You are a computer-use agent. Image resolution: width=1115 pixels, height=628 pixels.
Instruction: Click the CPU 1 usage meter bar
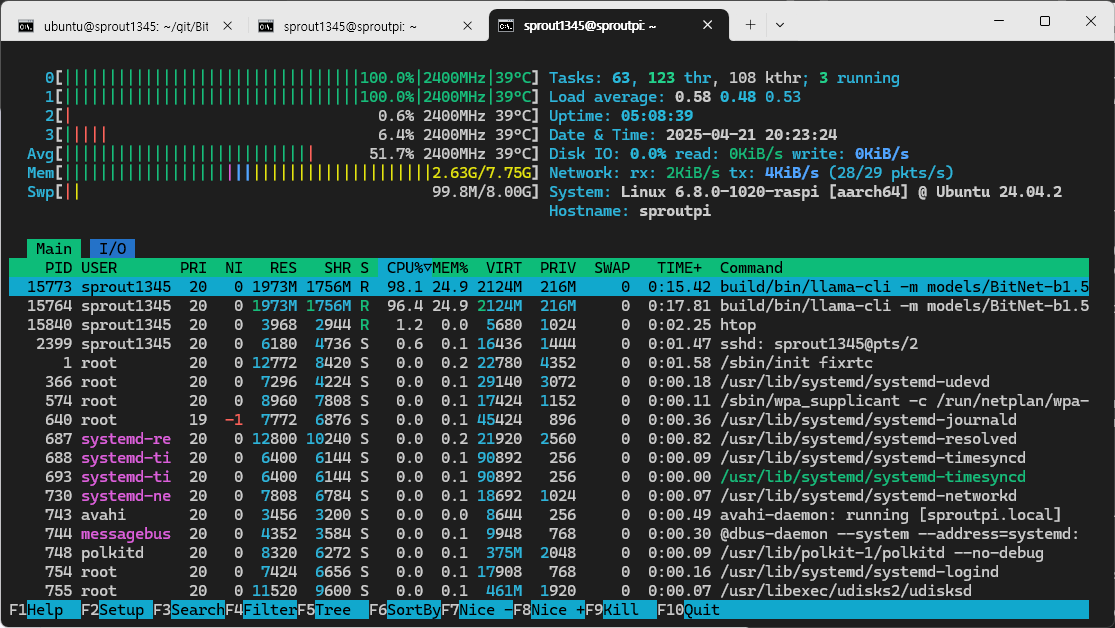292,97
